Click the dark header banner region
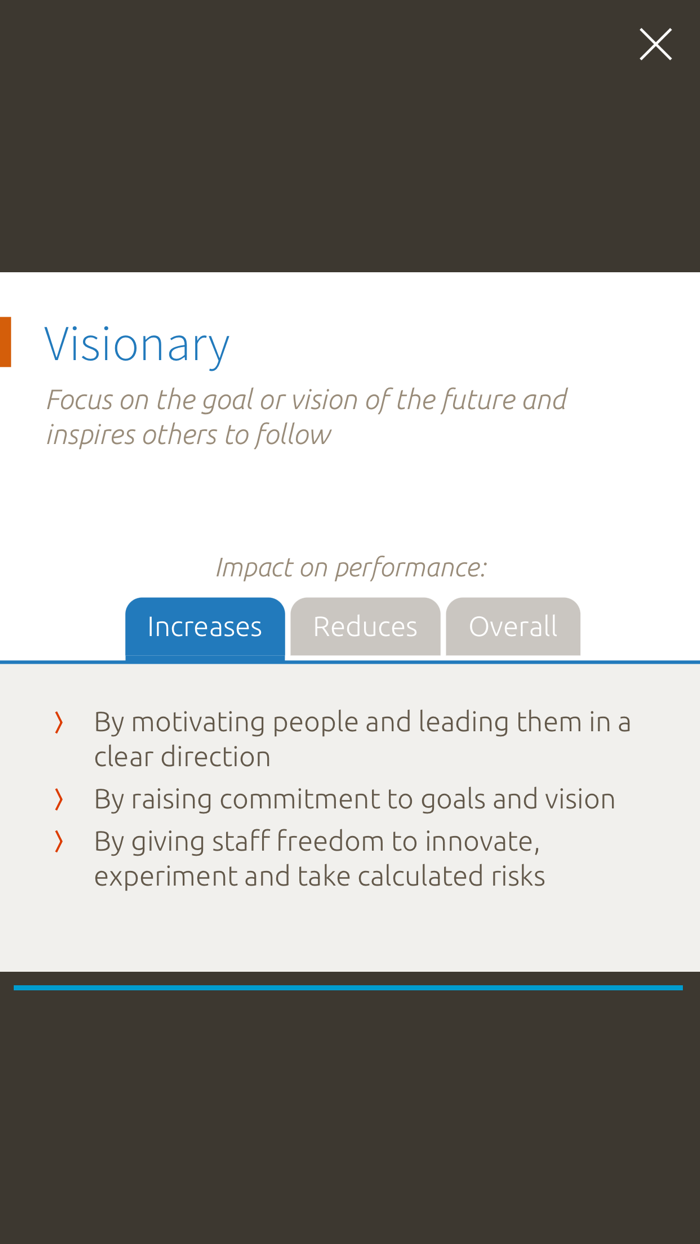The height and width of the screenshot is (1244, 700). click(350, 135)
